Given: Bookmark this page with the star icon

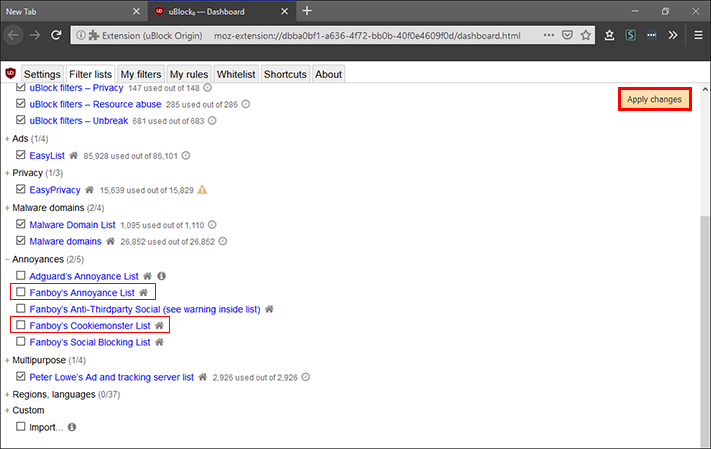Looking at the screenshot, I should [586, 35].
